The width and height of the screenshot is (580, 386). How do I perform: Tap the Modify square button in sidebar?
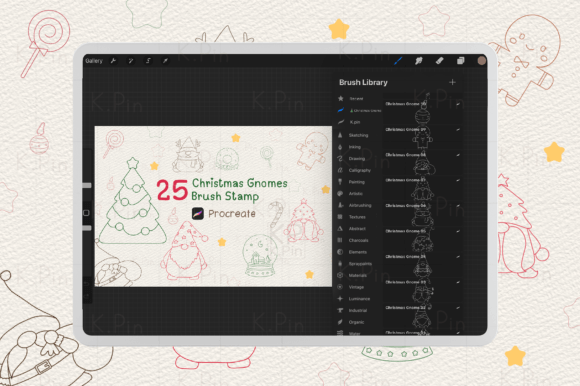click(x=86, y=213)
